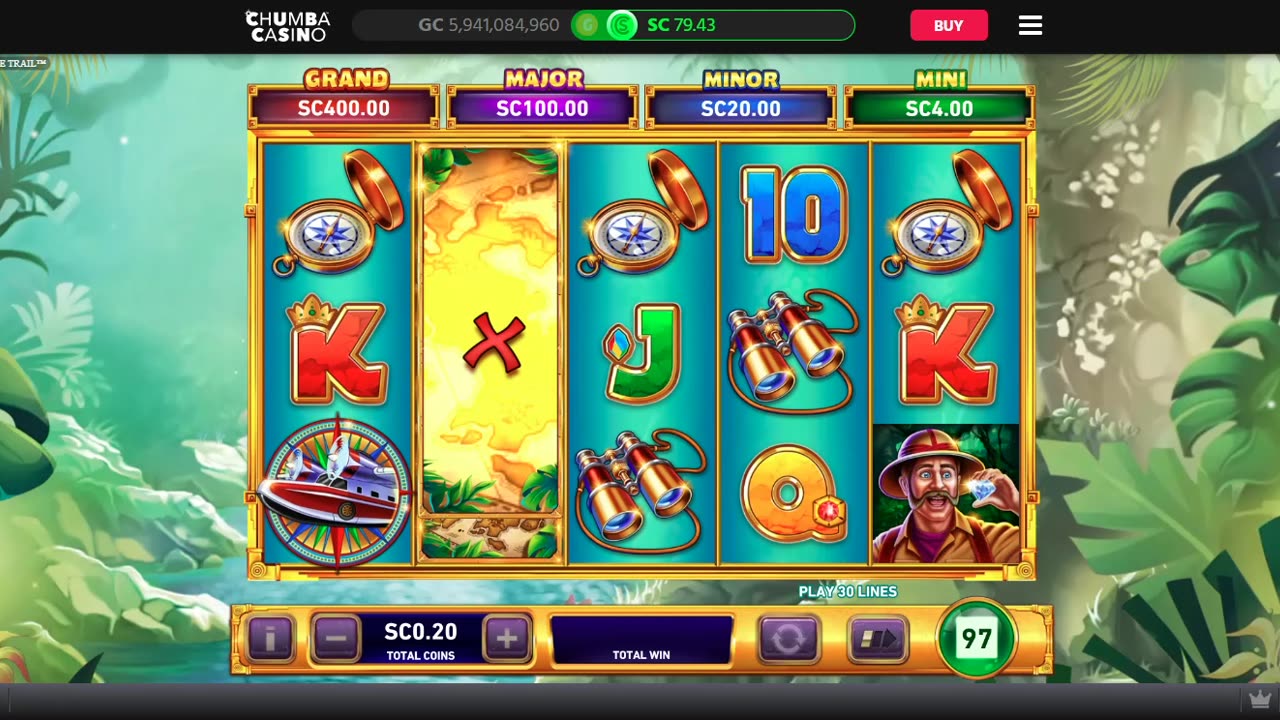Click the MINI jackpot SC4.00 panel
This screenshot has width=1280, height=720.
tap(939, 98)
